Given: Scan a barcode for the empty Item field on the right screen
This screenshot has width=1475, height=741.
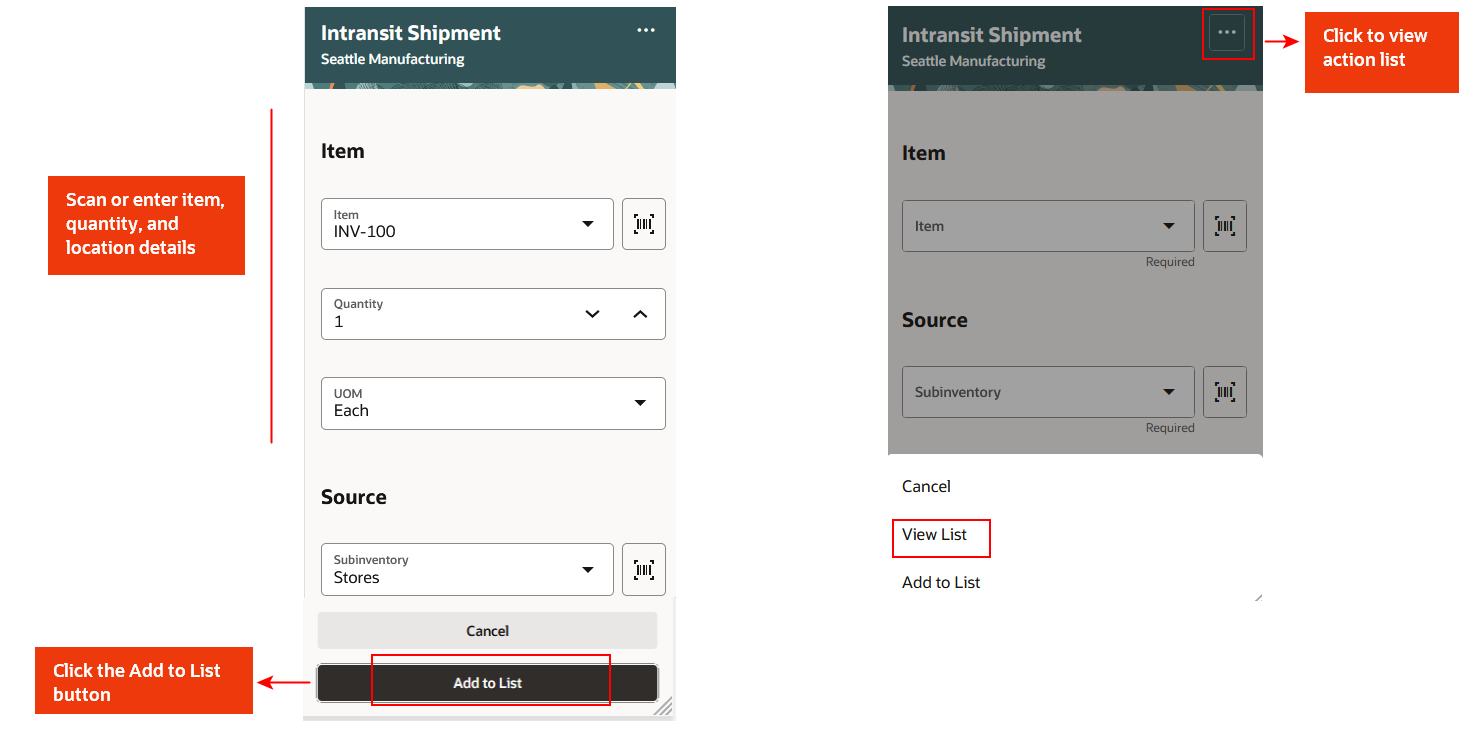Looking at the screenshot, I should [1225, 226].
